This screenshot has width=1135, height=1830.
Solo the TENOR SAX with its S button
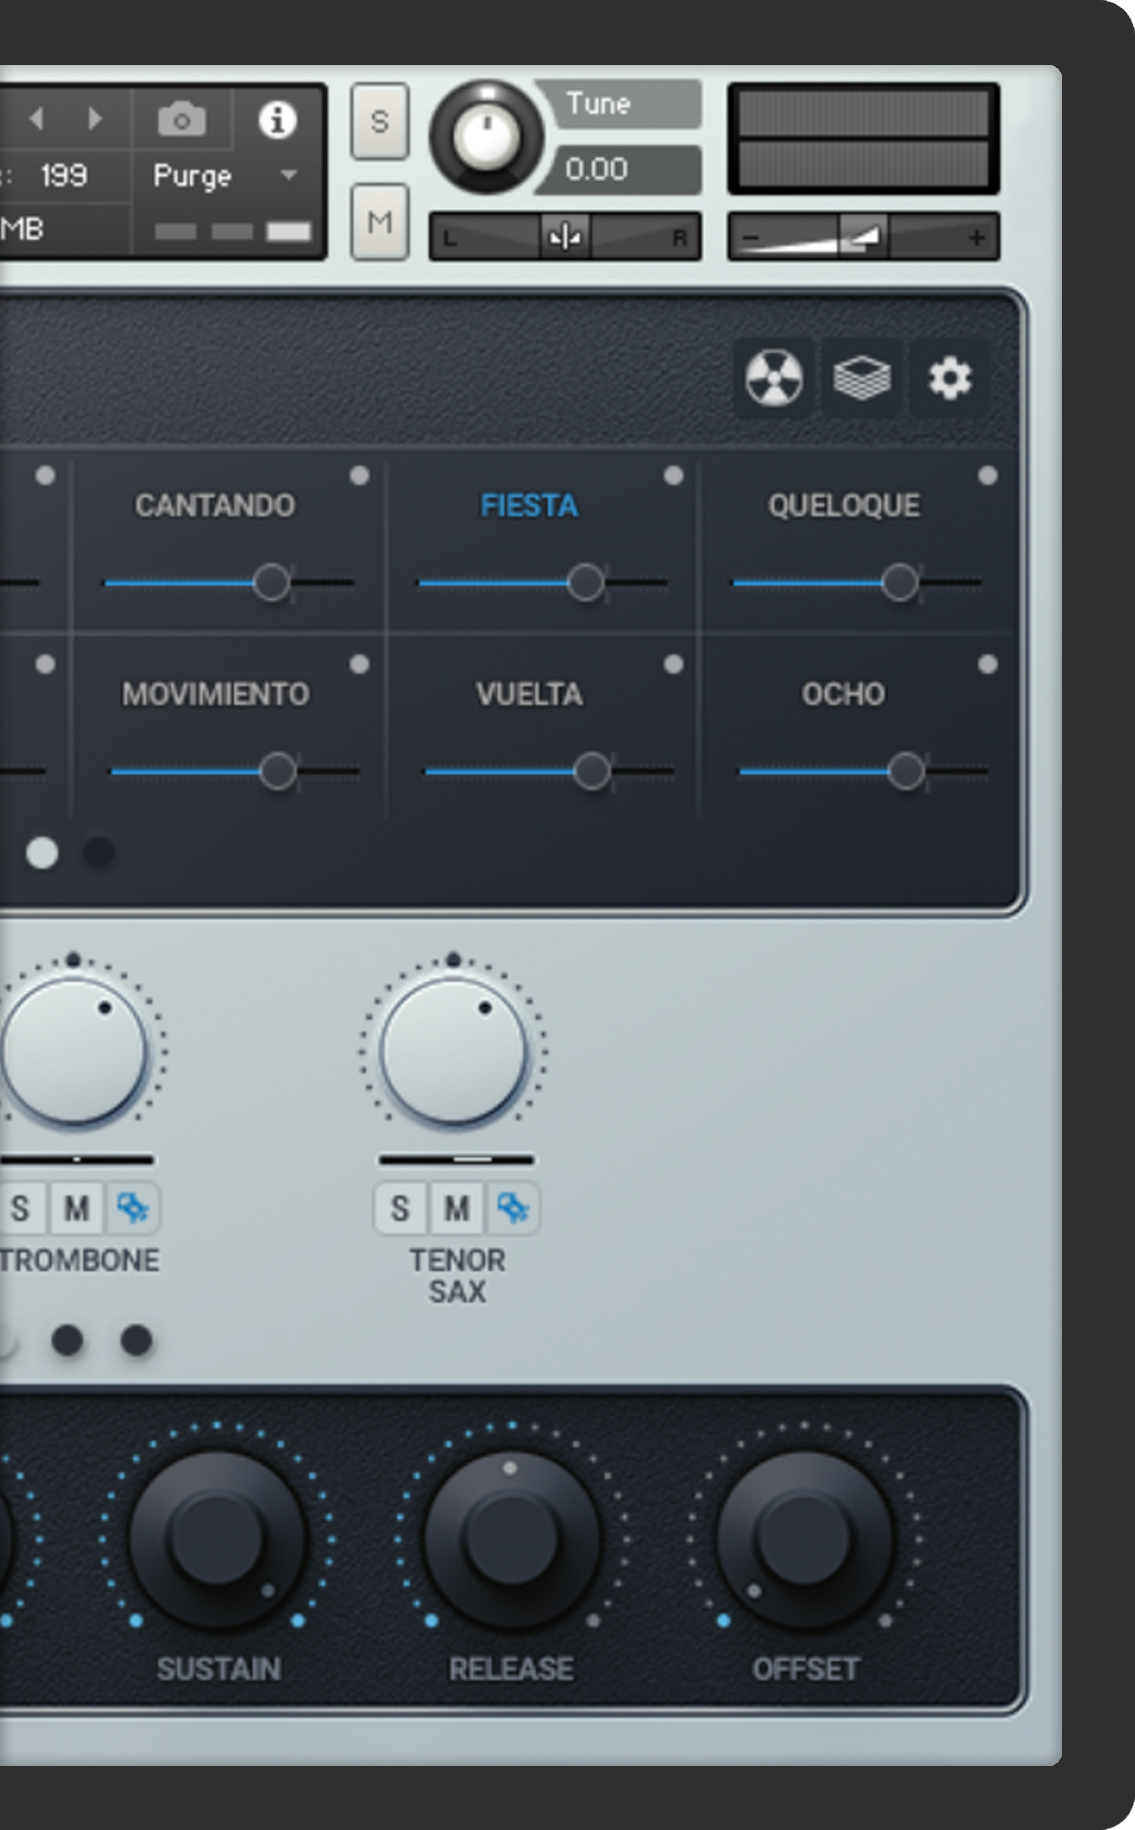[x=400, y=1208]
